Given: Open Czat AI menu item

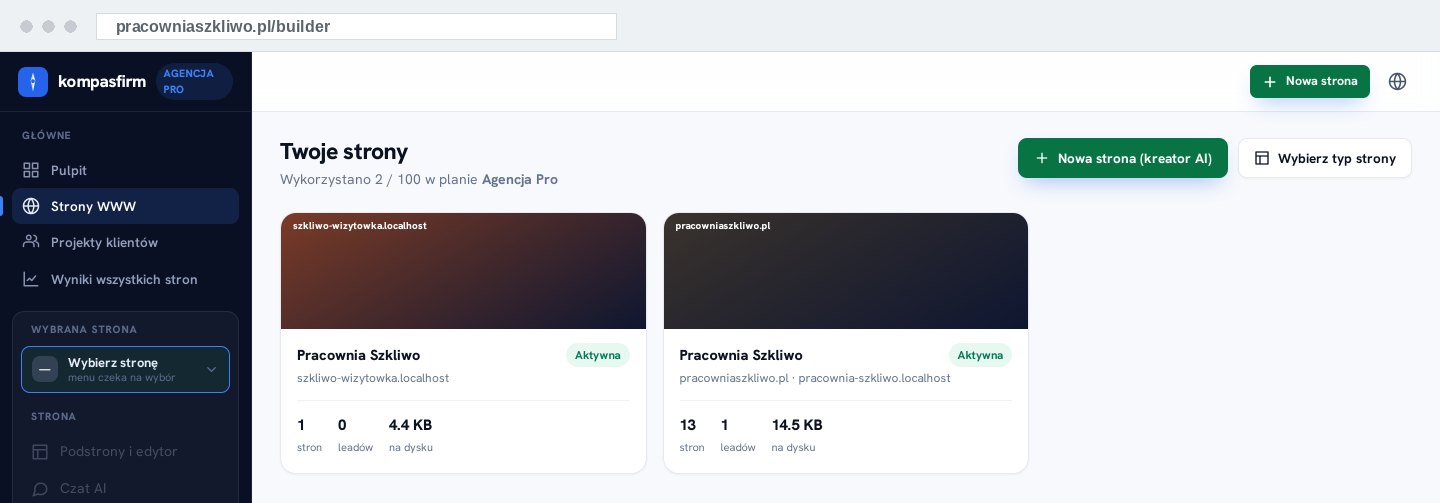Looking at the screenshot, I should (125, 488).
